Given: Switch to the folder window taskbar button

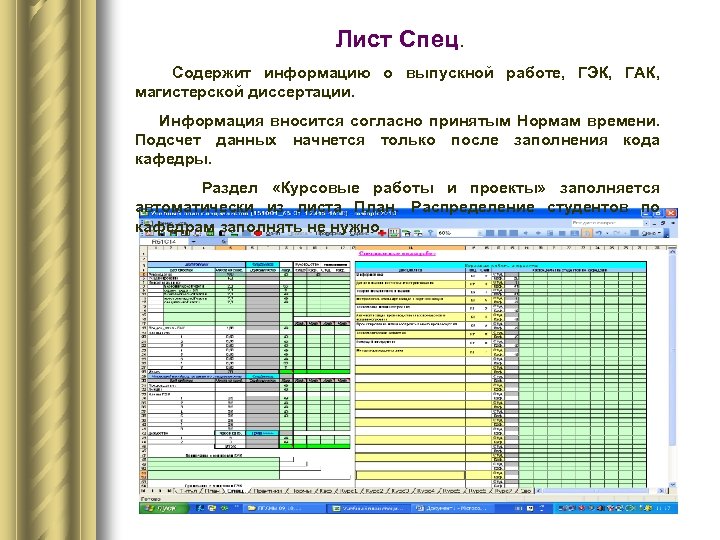Looking at the screenshot, I should [x=284, y=508].
